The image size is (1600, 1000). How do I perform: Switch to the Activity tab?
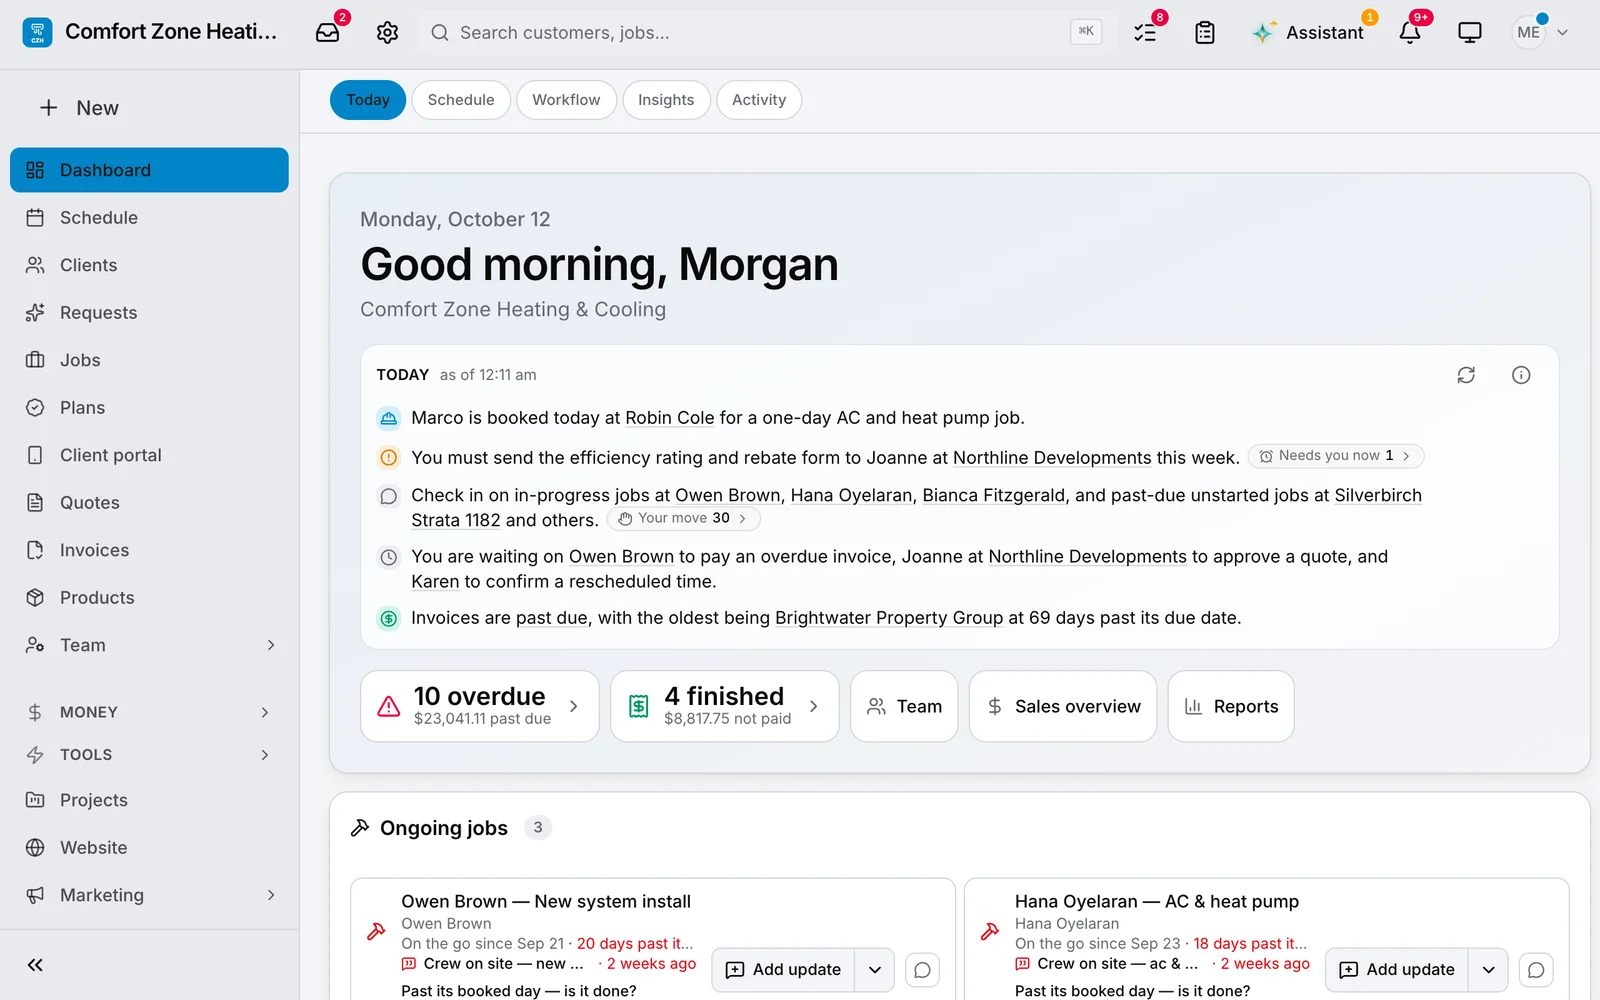click(x=759, y=100)
